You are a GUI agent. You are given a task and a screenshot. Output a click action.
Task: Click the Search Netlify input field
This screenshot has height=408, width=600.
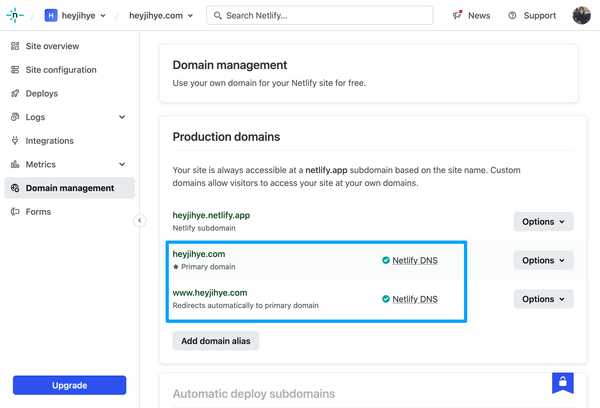(x=320, y=15)
